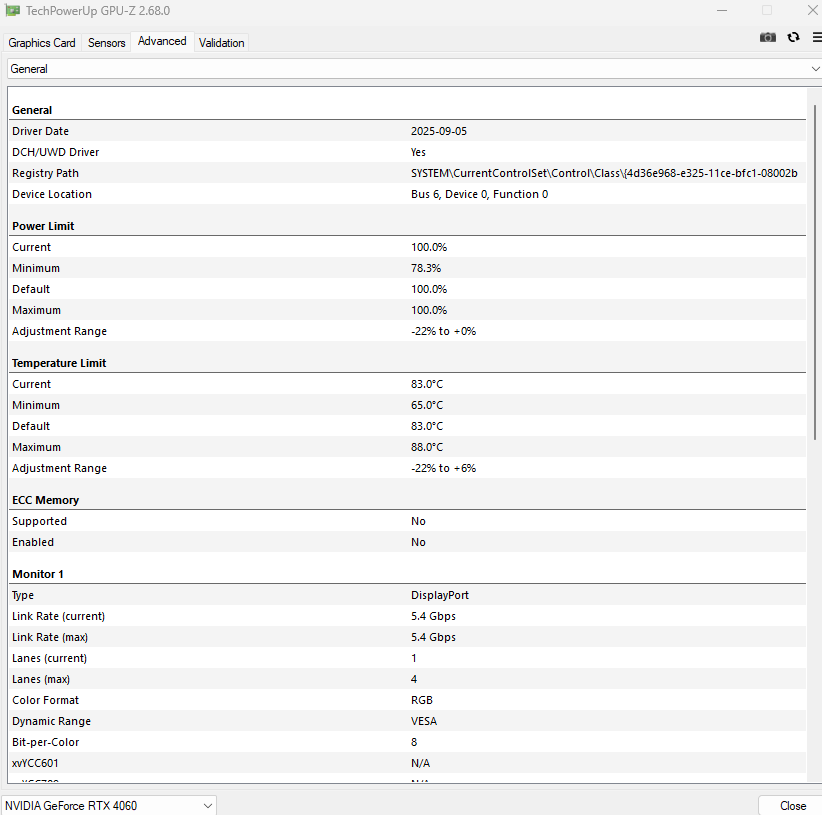This screenshot has height=815, width=822.
Task: Take a screenshot with the camera icon
Action: pyautogui.click(x=767, y=37)
